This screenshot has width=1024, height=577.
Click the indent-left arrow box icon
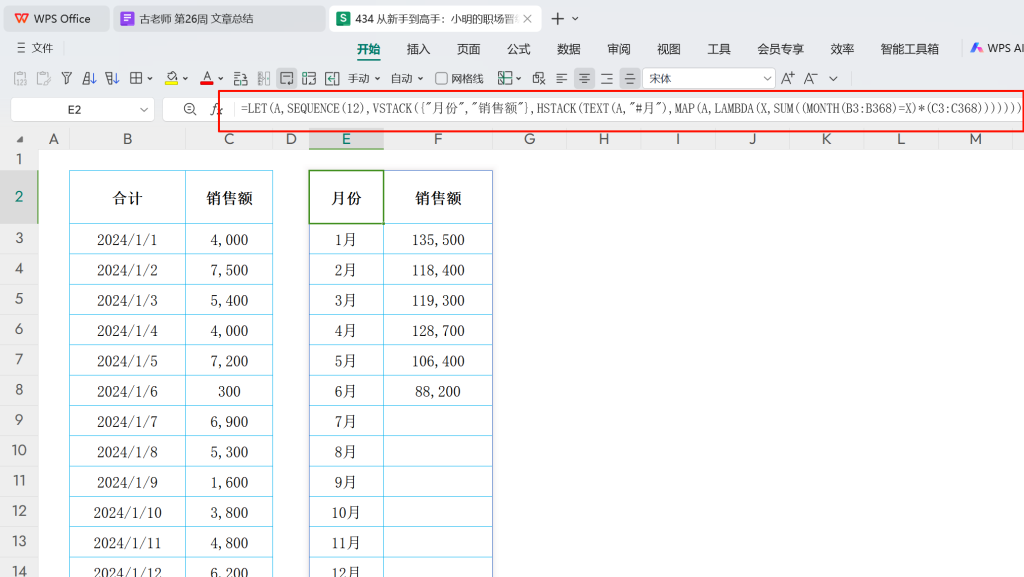pos(332,78)
